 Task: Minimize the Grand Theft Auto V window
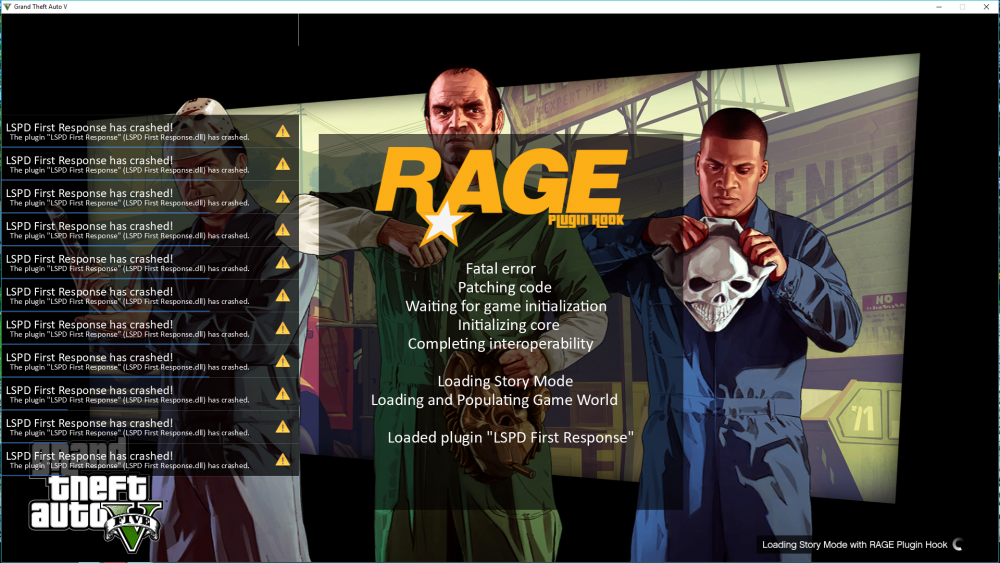click(x=939, y=6)
